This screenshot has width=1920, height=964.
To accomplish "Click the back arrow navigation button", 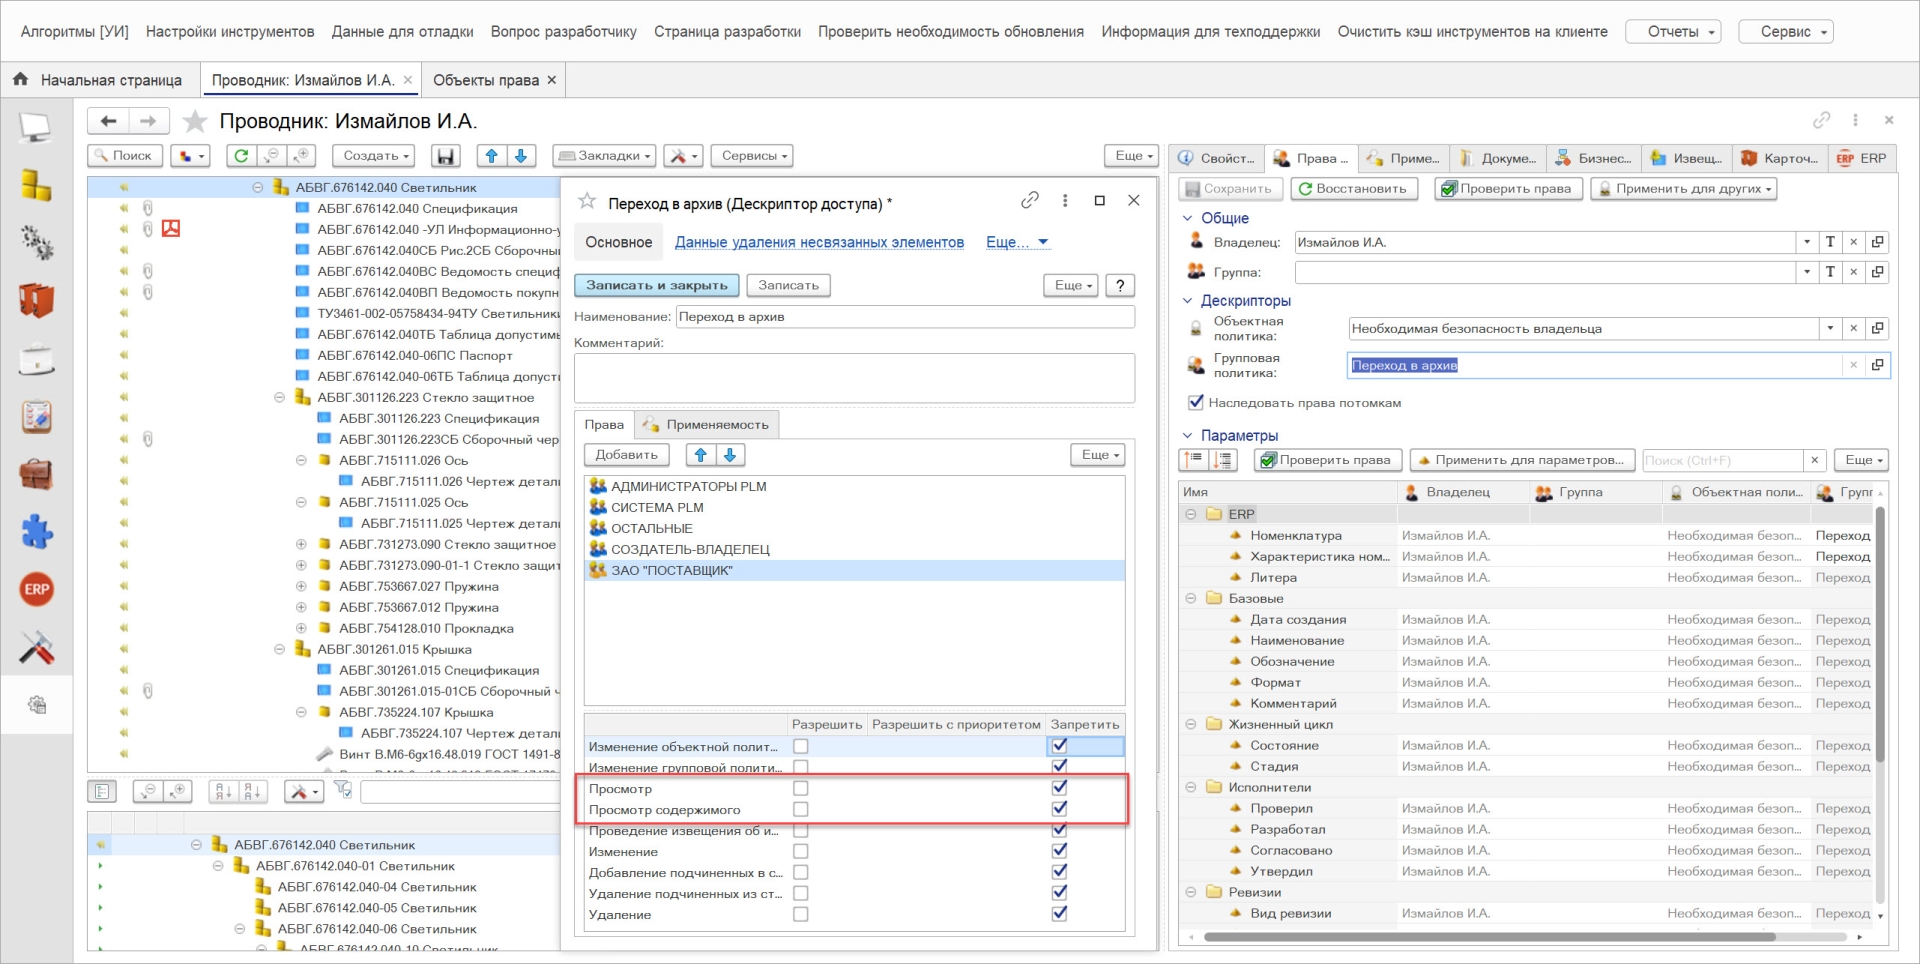I will coord(108,121).
